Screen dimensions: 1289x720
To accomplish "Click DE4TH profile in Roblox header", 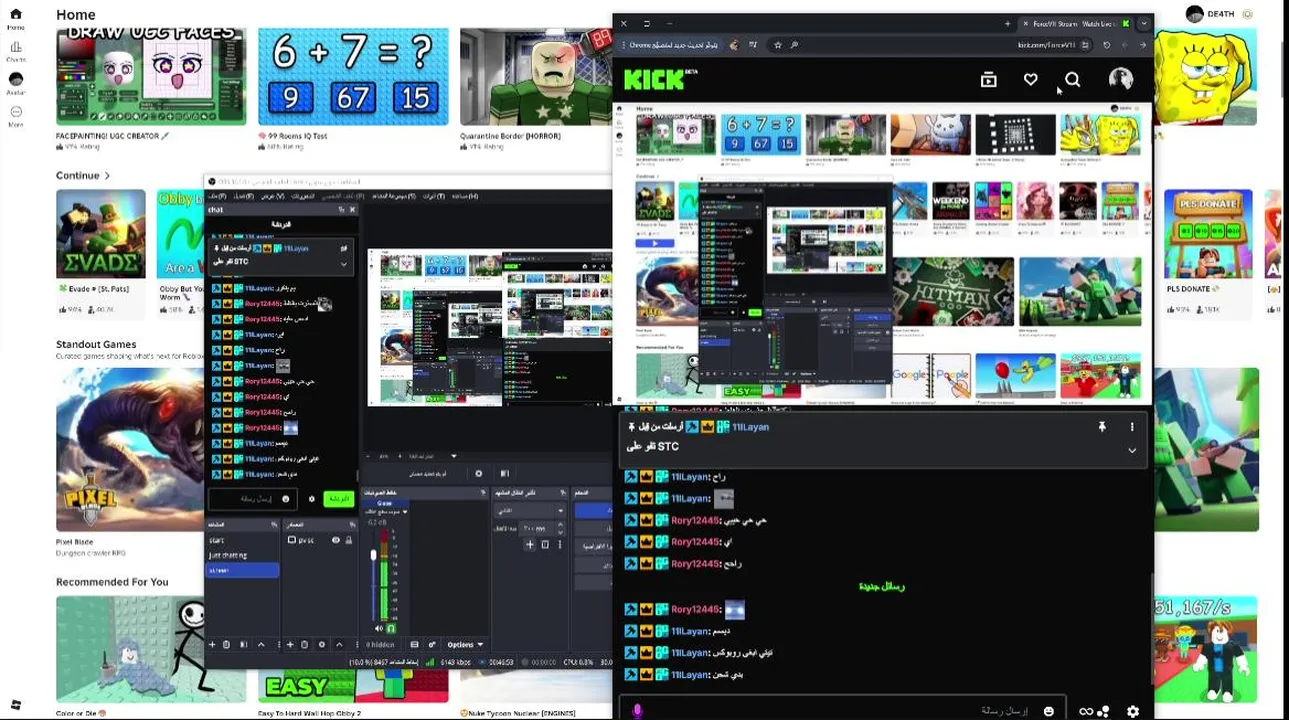I will [1211, 14].
